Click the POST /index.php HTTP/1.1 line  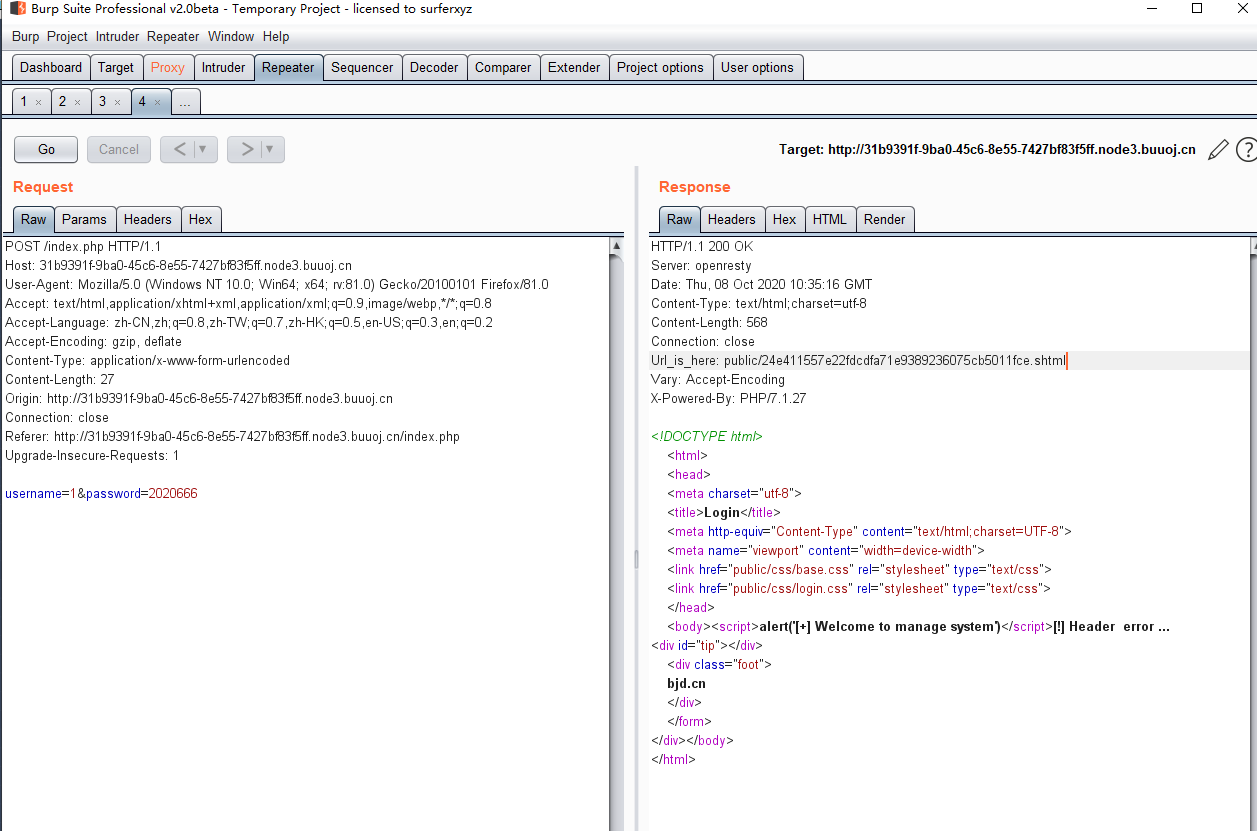[x=83, y=247]
